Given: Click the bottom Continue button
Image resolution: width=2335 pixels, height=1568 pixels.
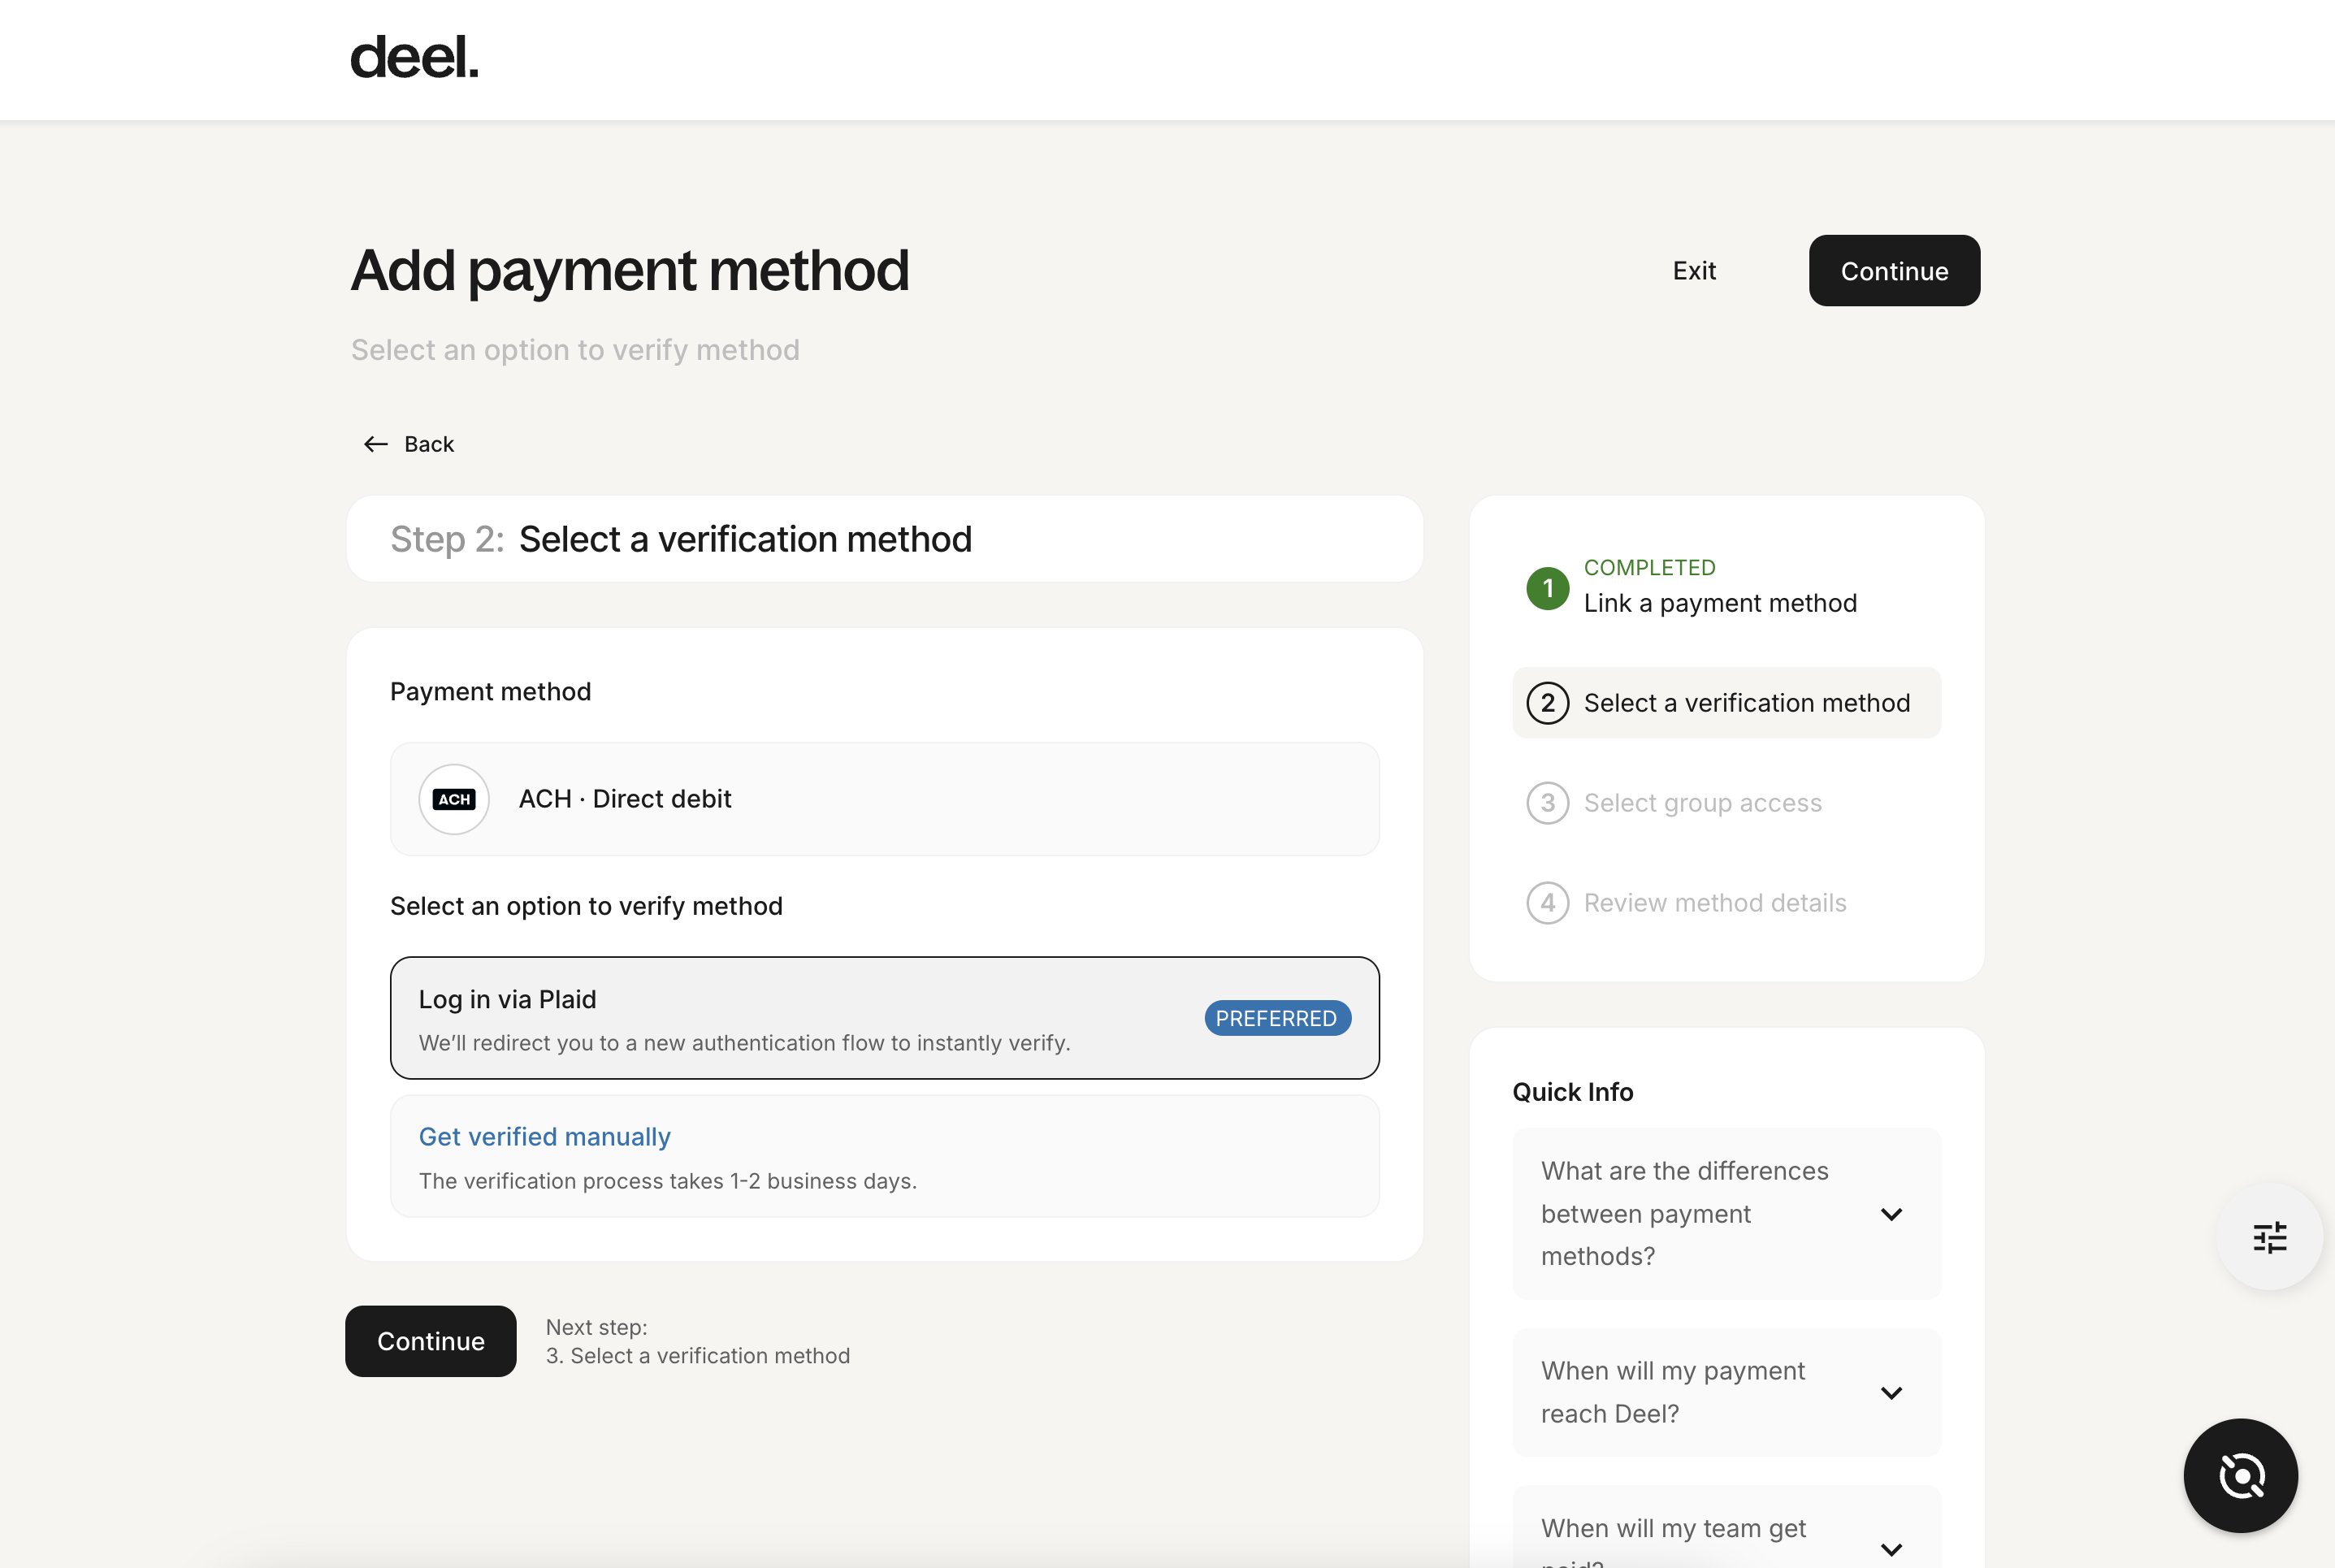Looking at the screenshot, I should (x=431, y=1341).
